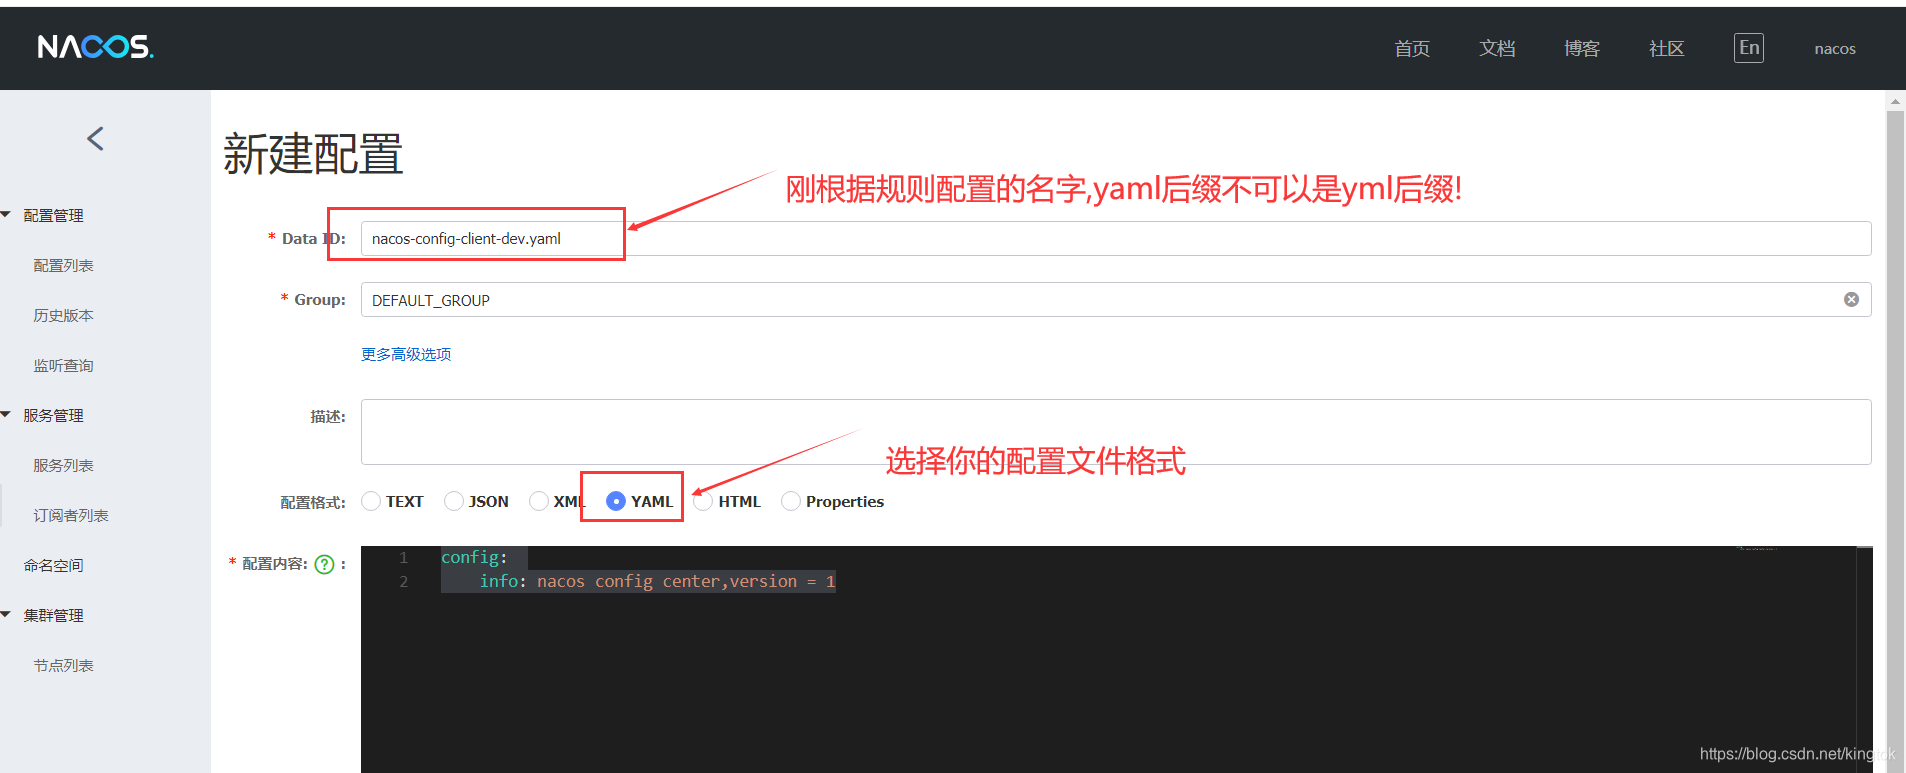Image resolution: width=1906 pixels, height=773 pixels.
Task: Open help icon next to 配置内容
Action: (x=324, y=564)
